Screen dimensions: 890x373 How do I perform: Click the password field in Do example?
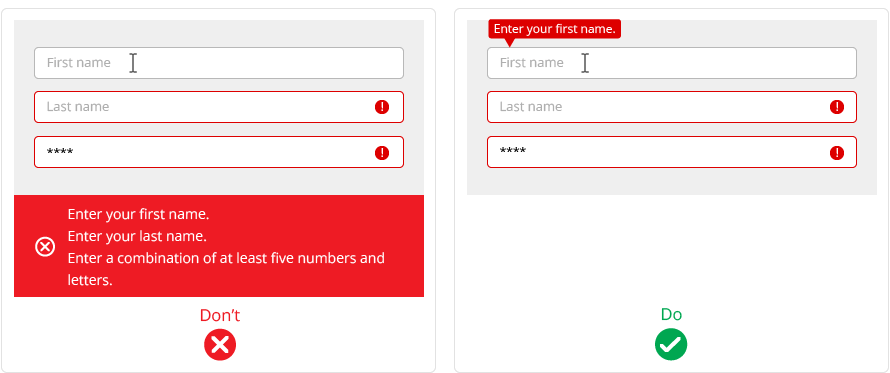[671, 152]
